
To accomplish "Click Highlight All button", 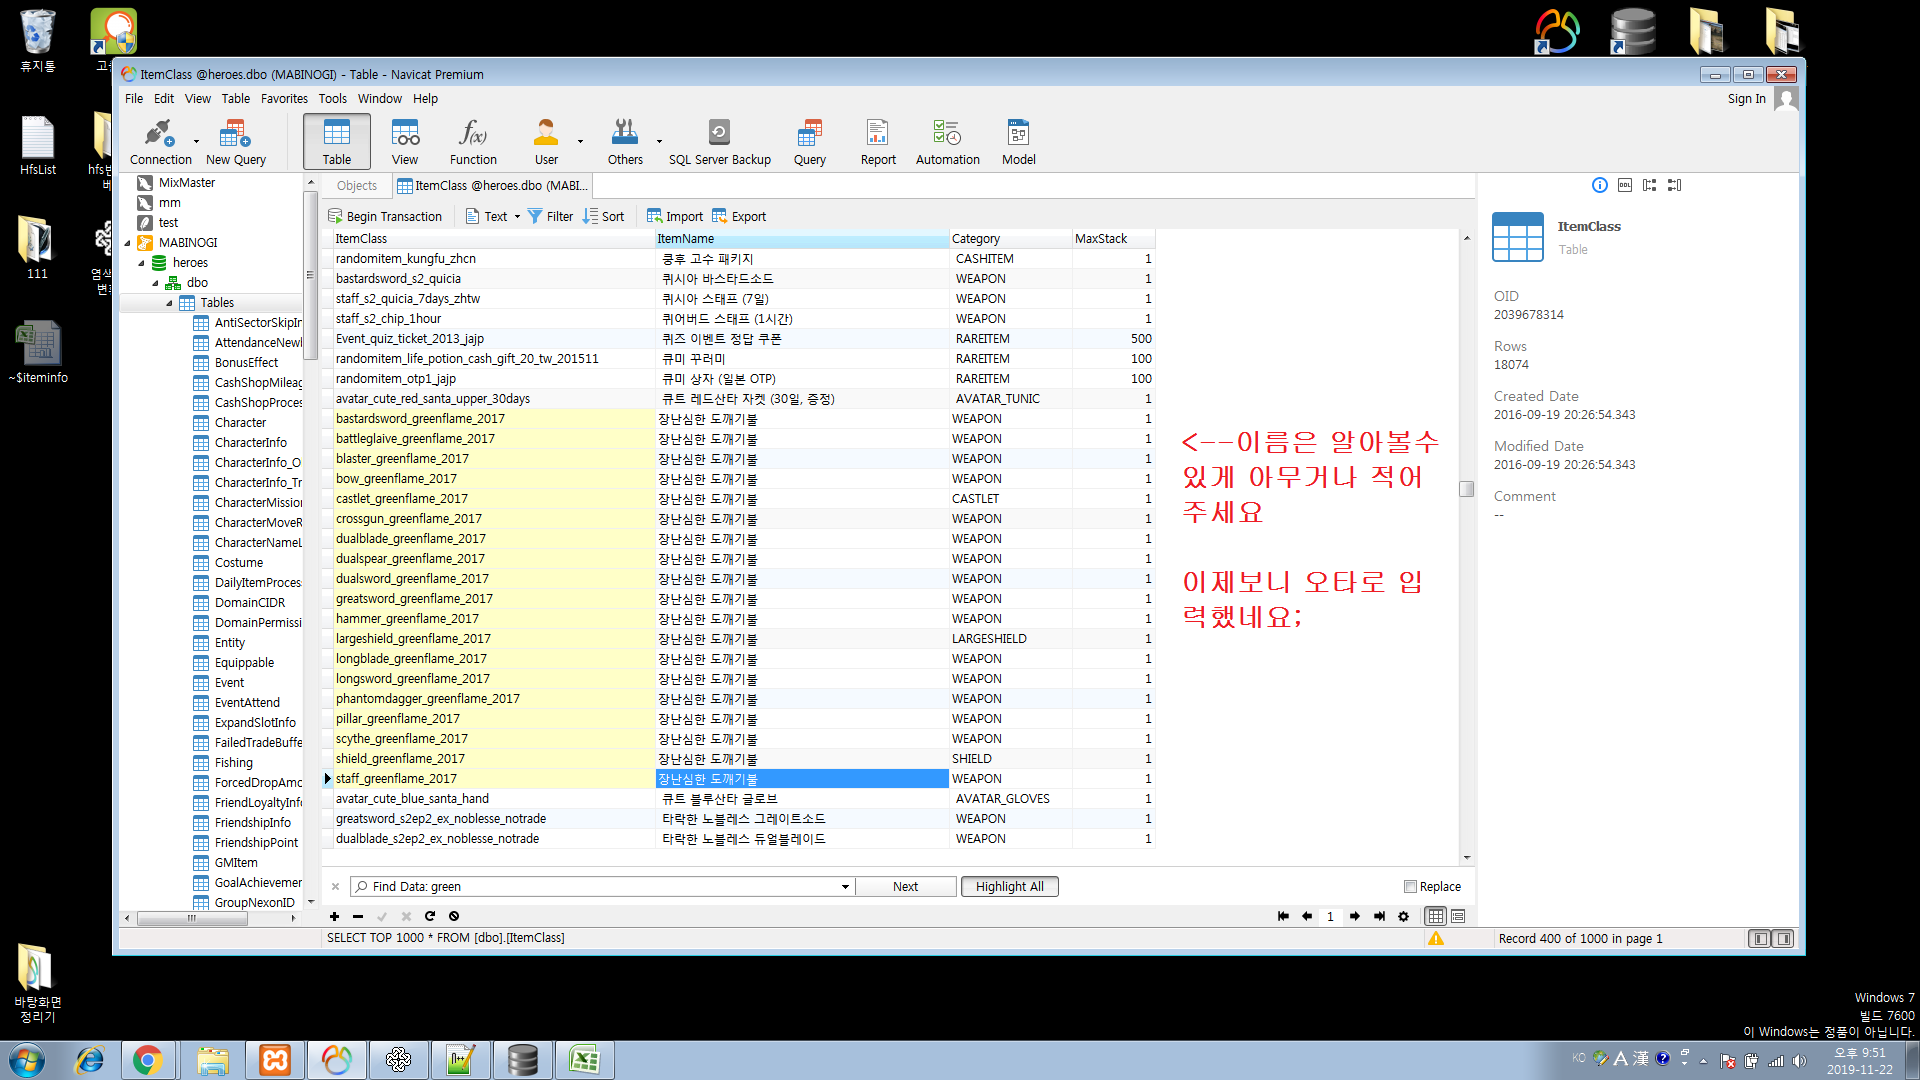I will (x=1010, y=887).
